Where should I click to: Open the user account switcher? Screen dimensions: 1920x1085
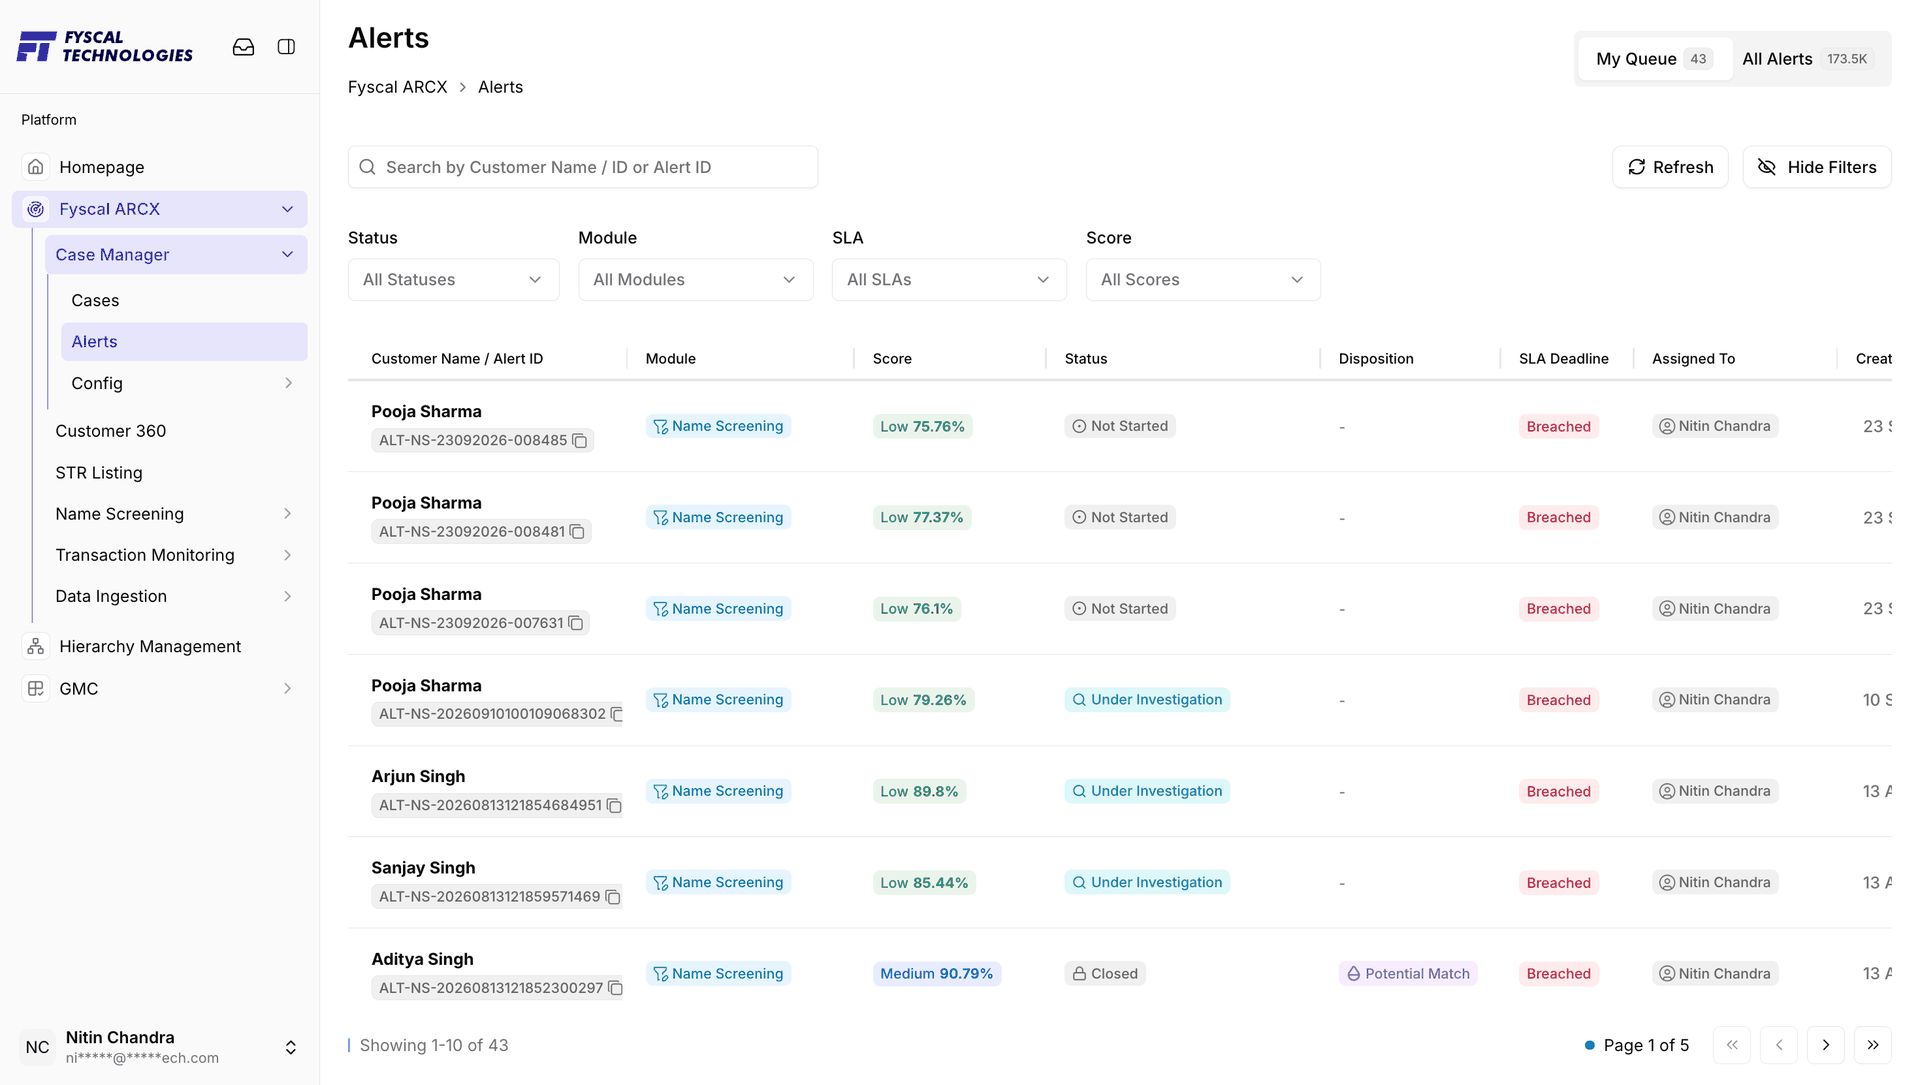point(291,1047)
